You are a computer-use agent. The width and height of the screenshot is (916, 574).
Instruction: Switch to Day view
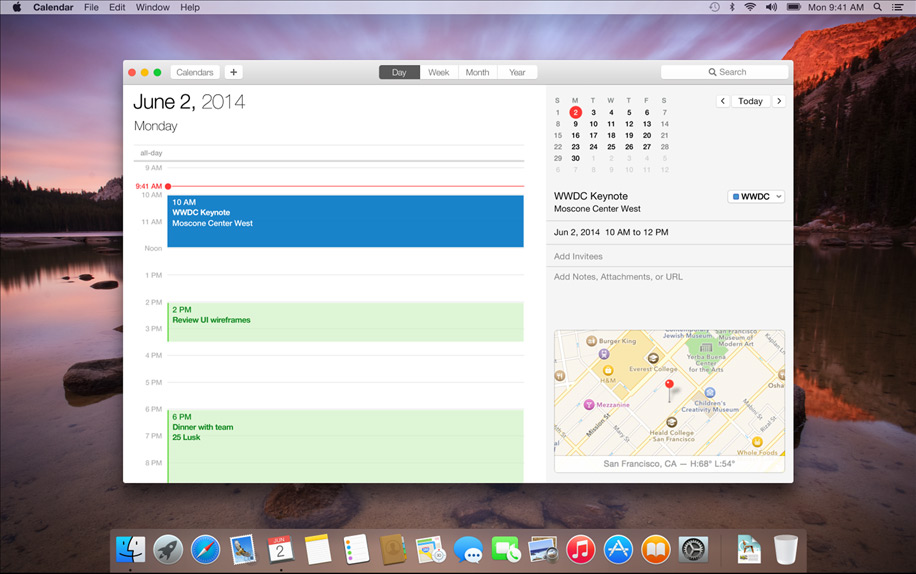(x=399, y=72)
